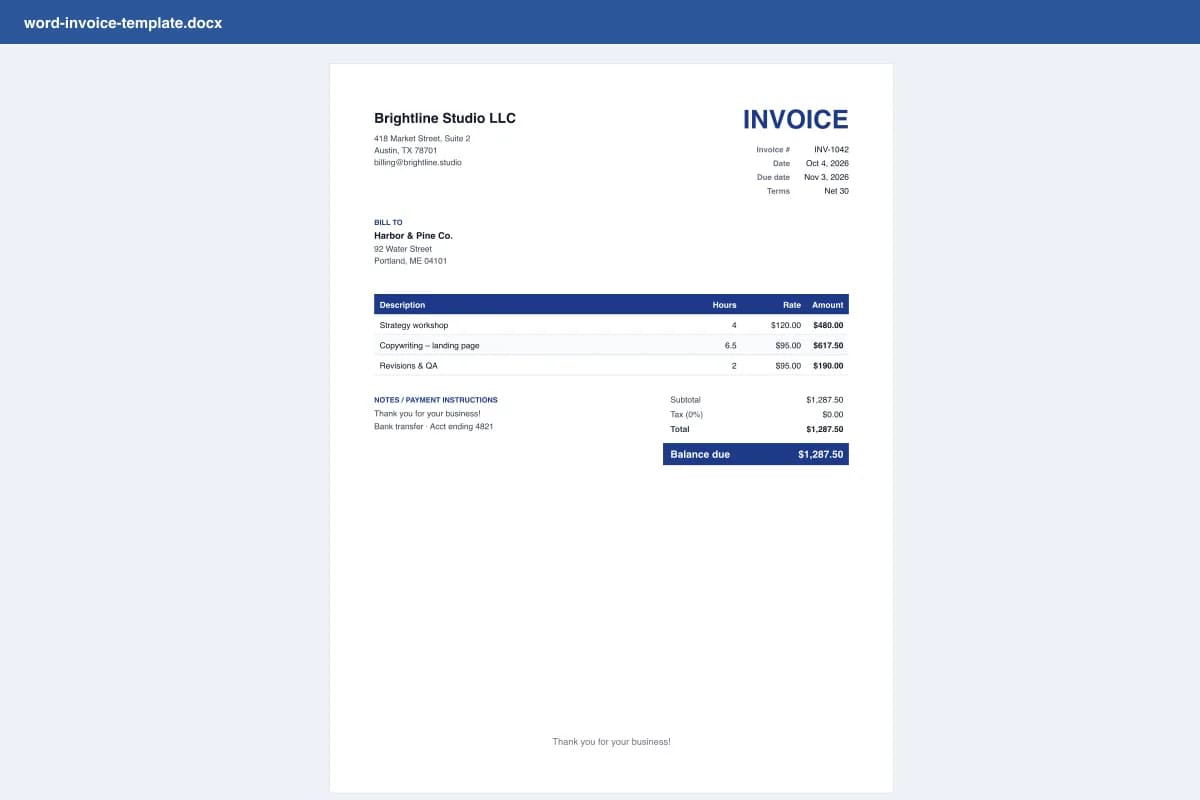Click the Austin, TX 78701 line
Viewport: 1200px width, 800px height.
(x=405, y=150)
